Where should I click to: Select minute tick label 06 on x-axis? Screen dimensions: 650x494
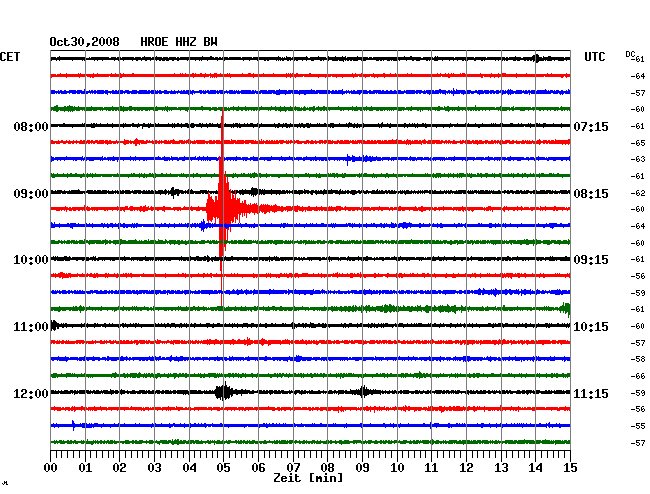coord(258,467)
